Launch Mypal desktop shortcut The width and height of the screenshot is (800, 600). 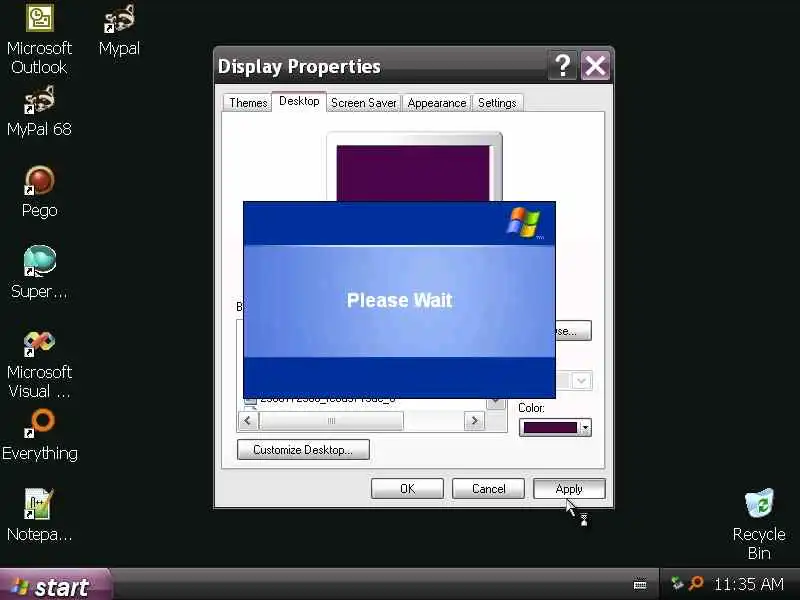pyautogui.click(x=119, y=31)
